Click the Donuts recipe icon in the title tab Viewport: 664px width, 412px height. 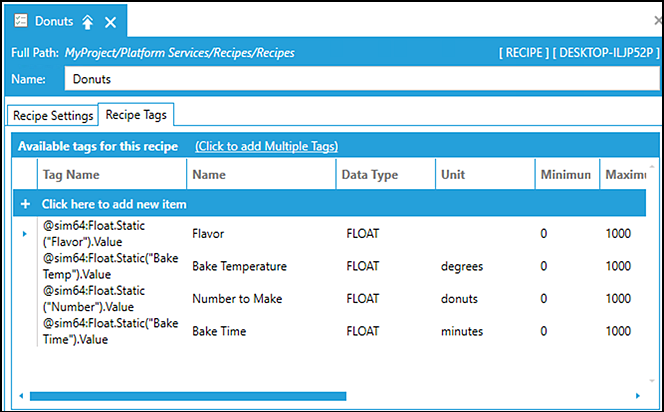[20, 21]
